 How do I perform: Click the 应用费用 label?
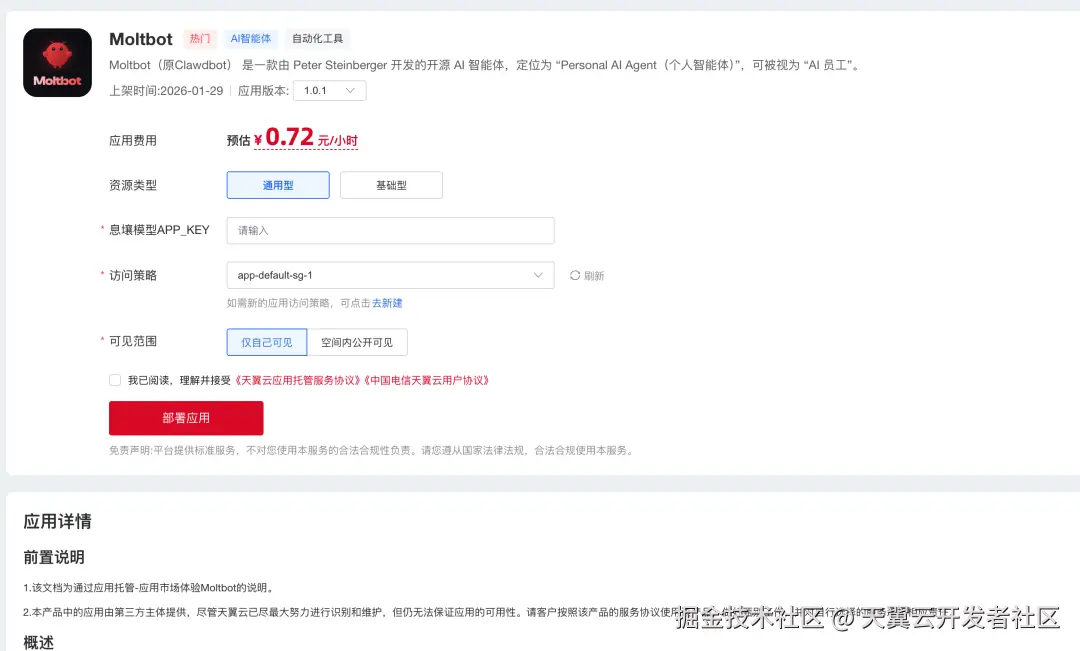(x=133, y=141)
